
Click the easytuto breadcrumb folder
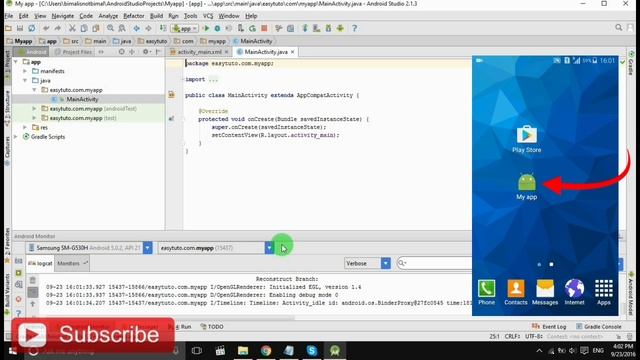153,41
